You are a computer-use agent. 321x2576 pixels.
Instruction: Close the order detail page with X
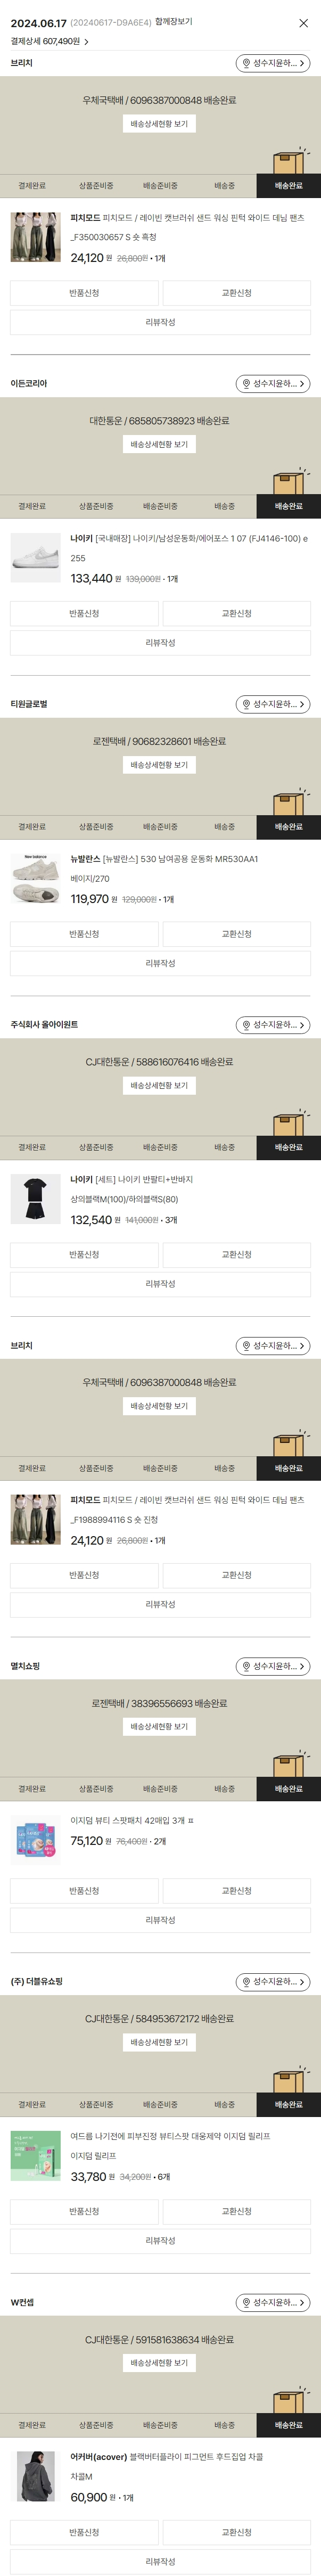coord(303,23)
